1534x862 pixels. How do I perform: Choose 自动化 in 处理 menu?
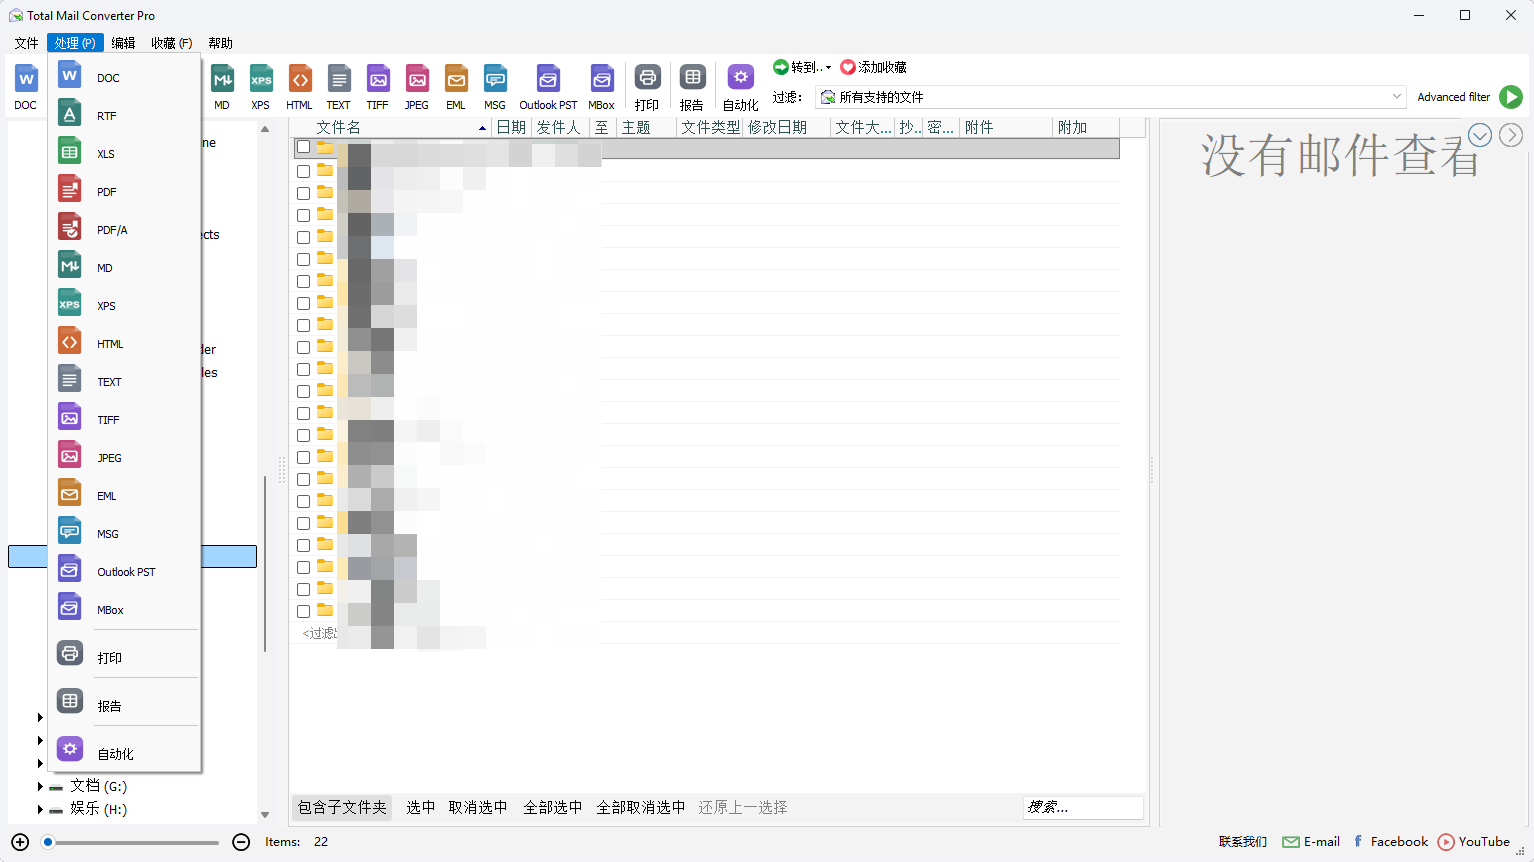pos(125,753)
